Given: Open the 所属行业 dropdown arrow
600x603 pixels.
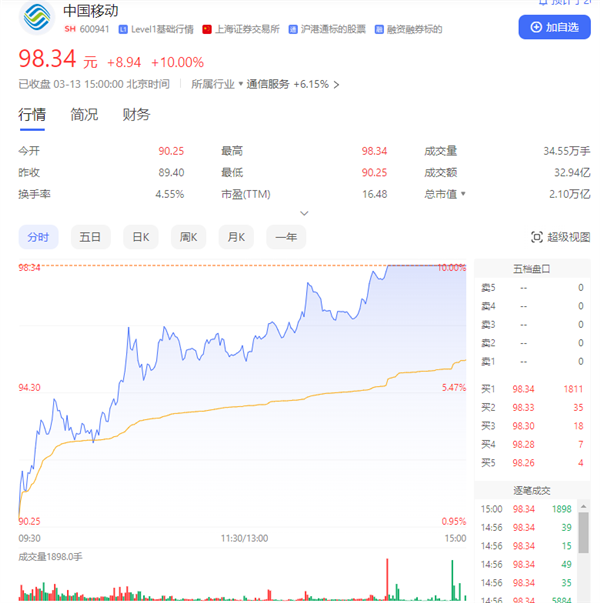Looking at the screenshot, I should coord(241,83).
